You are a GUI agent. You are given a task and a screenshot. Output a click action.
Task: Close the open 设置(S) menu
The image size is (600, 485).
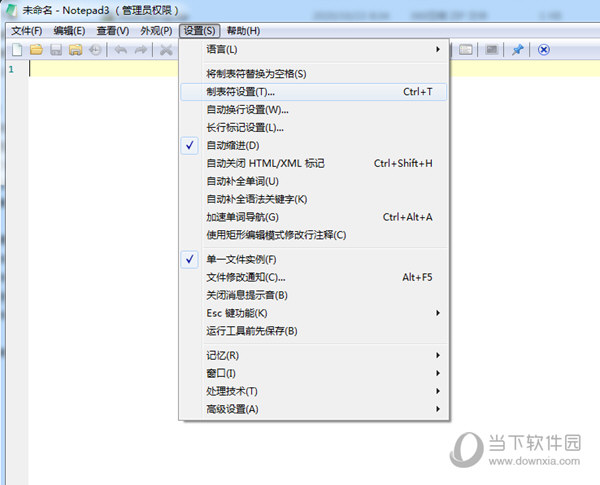pyautogui.click(x=199, y=31)
